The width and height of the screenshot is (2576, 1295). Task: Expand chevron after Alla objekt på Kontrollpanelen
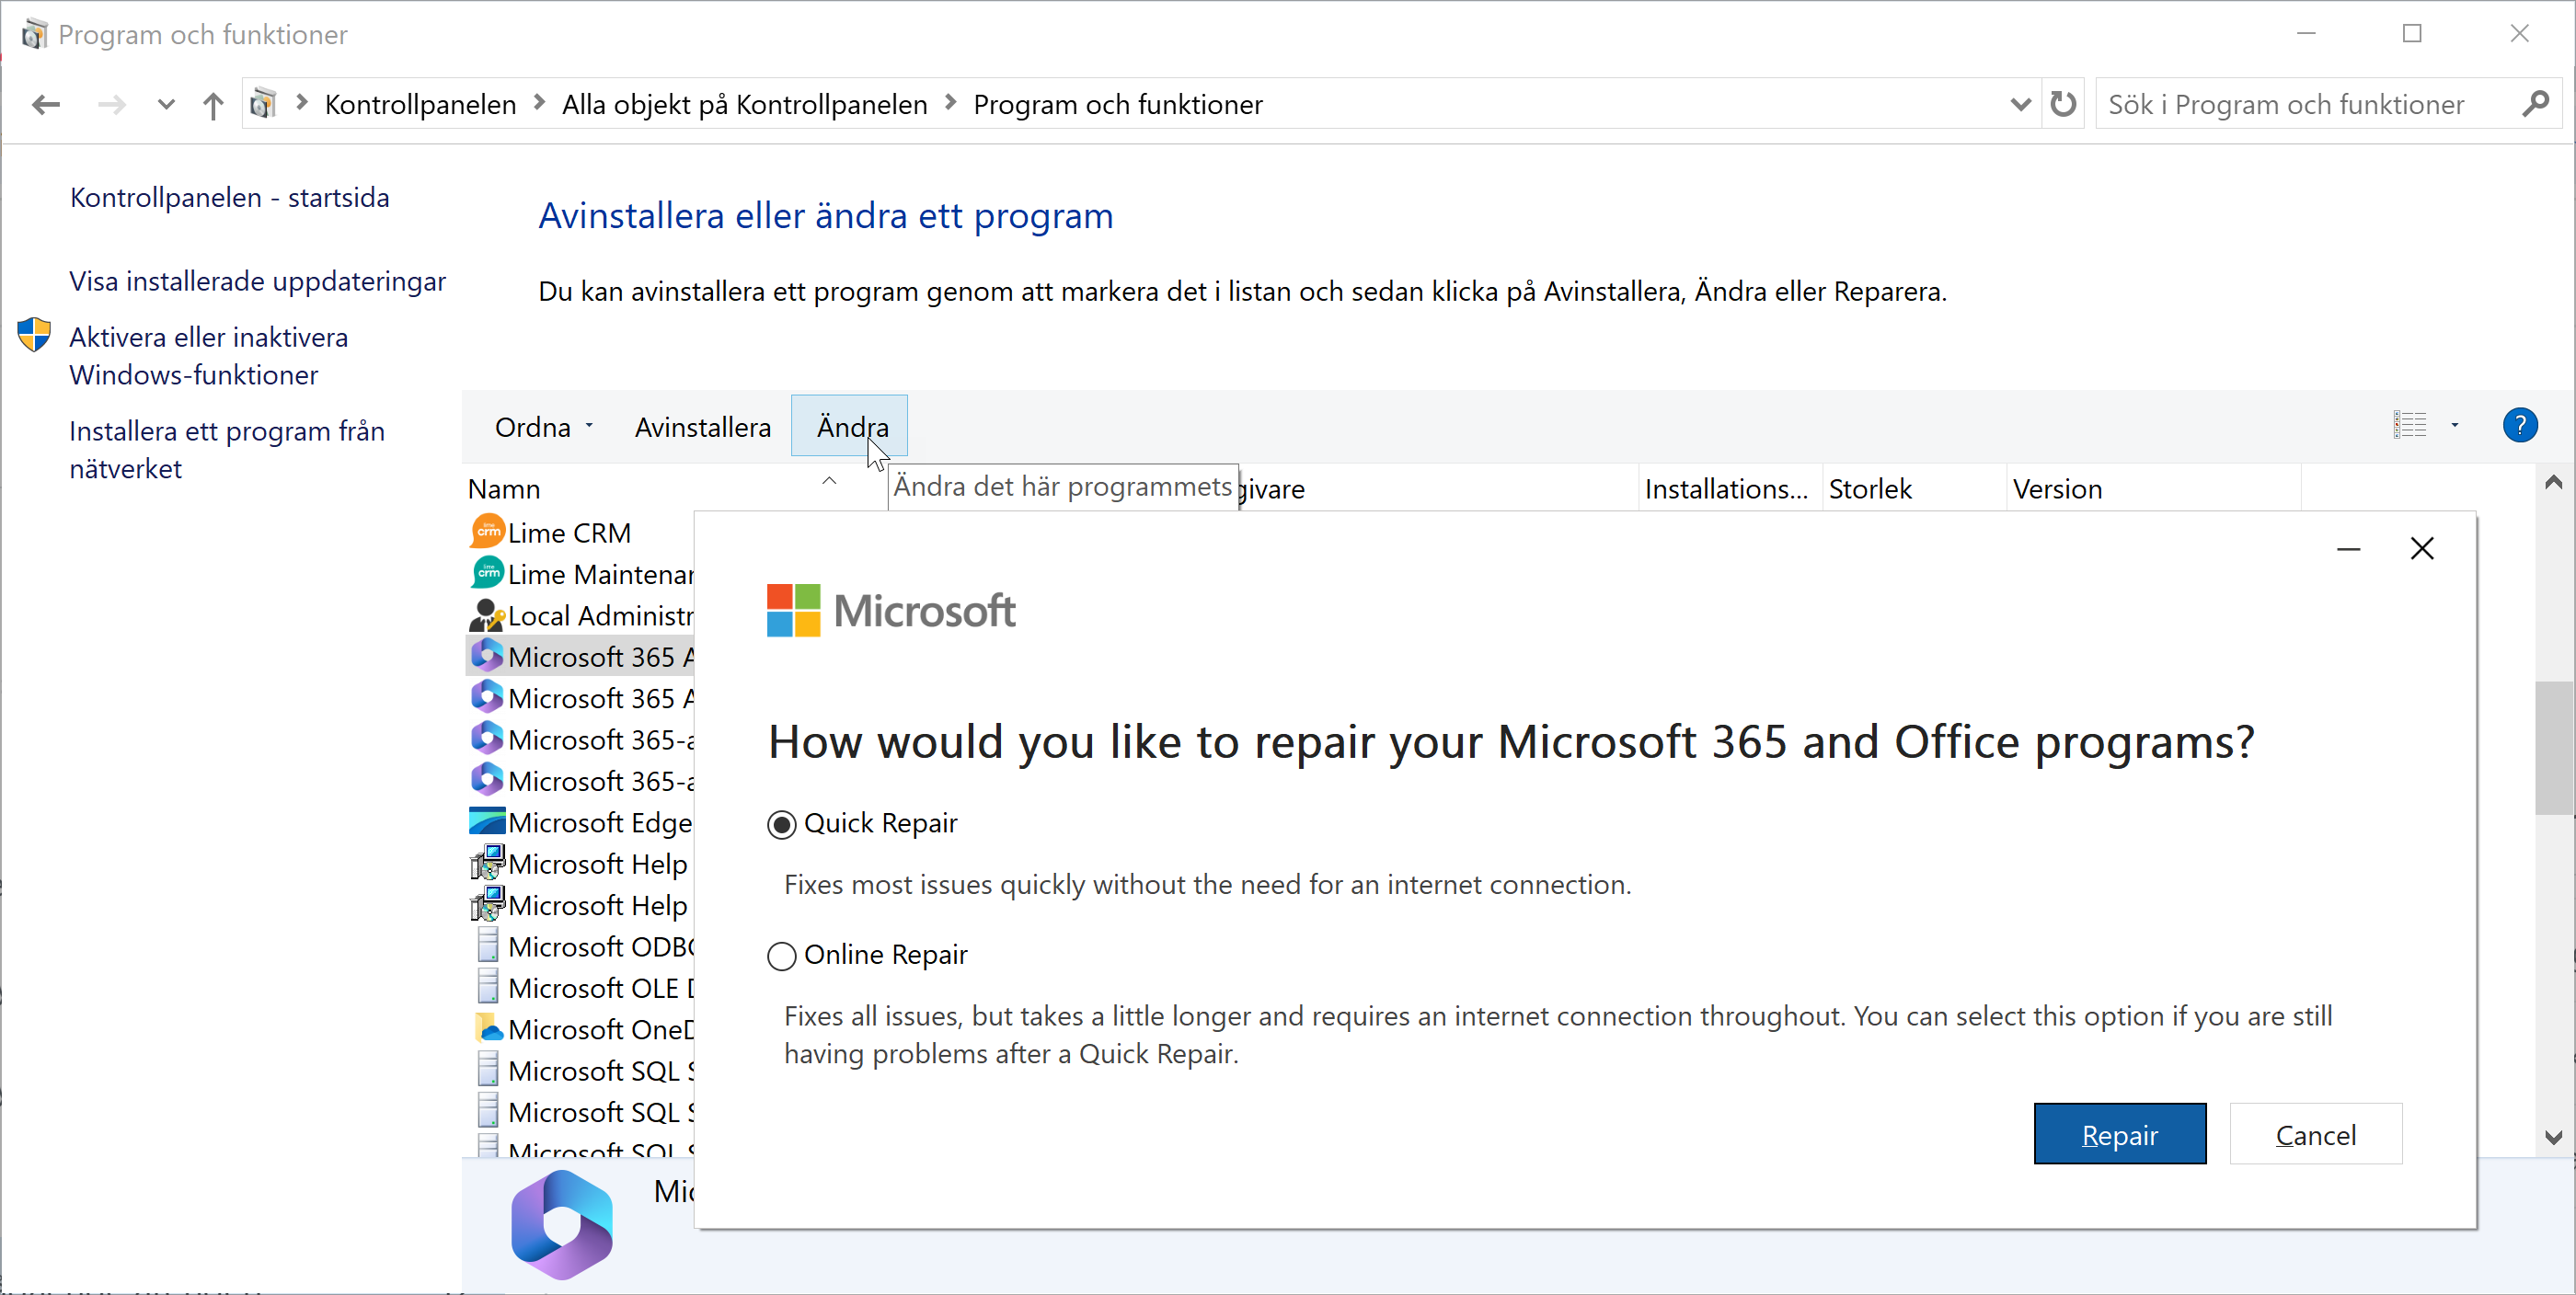coord(950,103)
